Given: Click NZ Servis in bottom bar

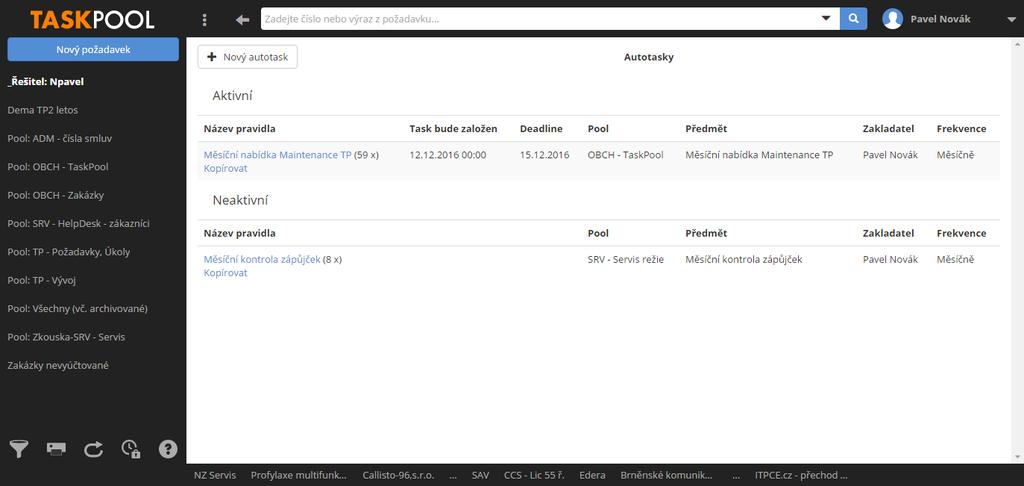Looking at the screenshot, I should [x=215, y=476].
